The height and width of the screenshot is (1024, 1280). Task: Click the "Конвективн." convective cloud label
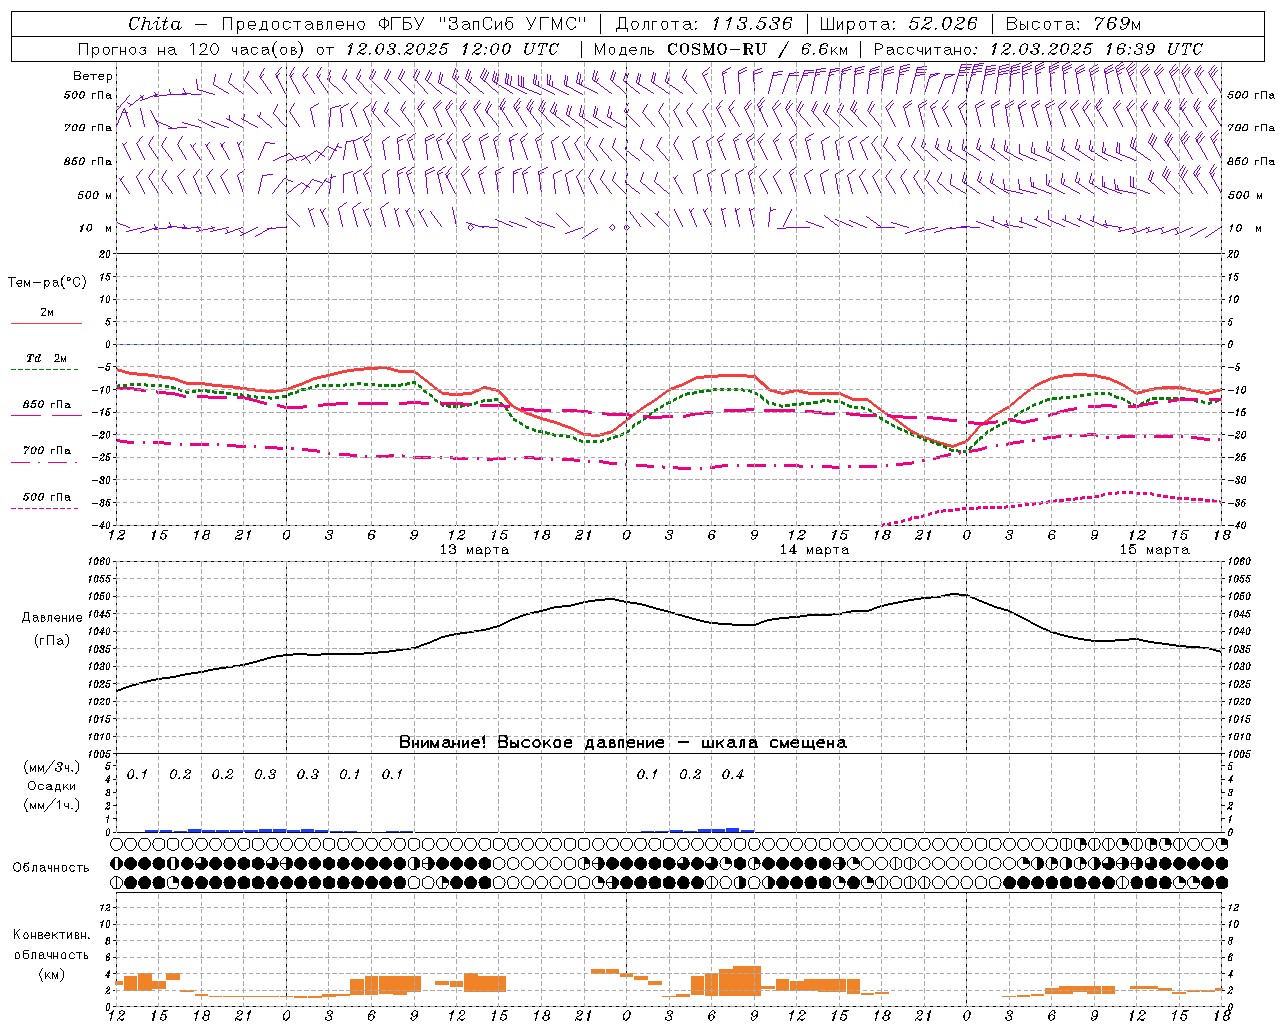coord(51,935)
